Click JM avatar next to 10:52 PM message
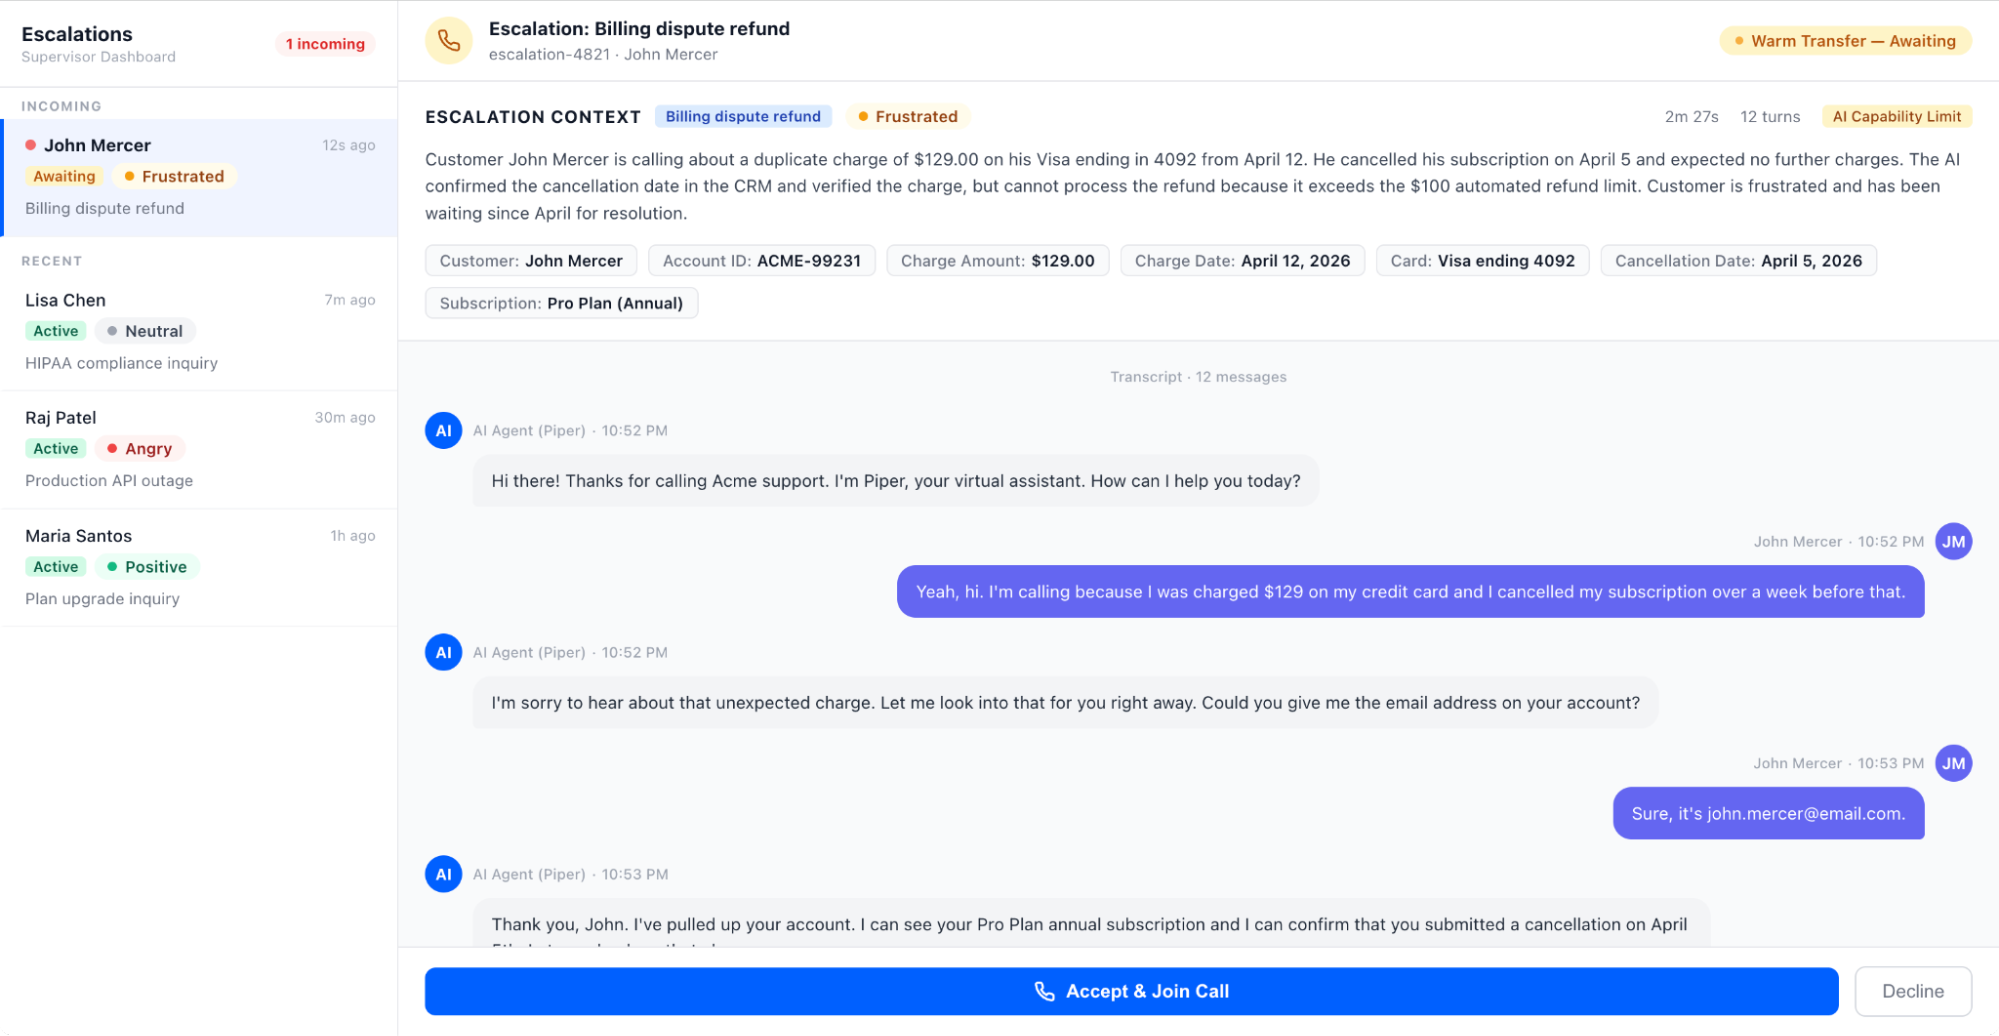Screen dimensions: 1999x1036 (1953, 542)
